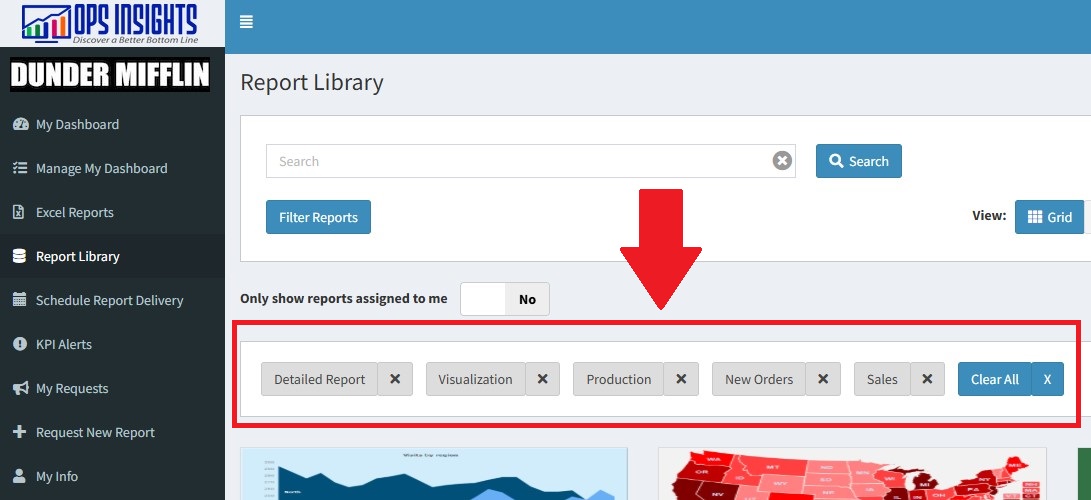1091x500 pixels.
Task: Remove the Sales filter
Action: 927,379
